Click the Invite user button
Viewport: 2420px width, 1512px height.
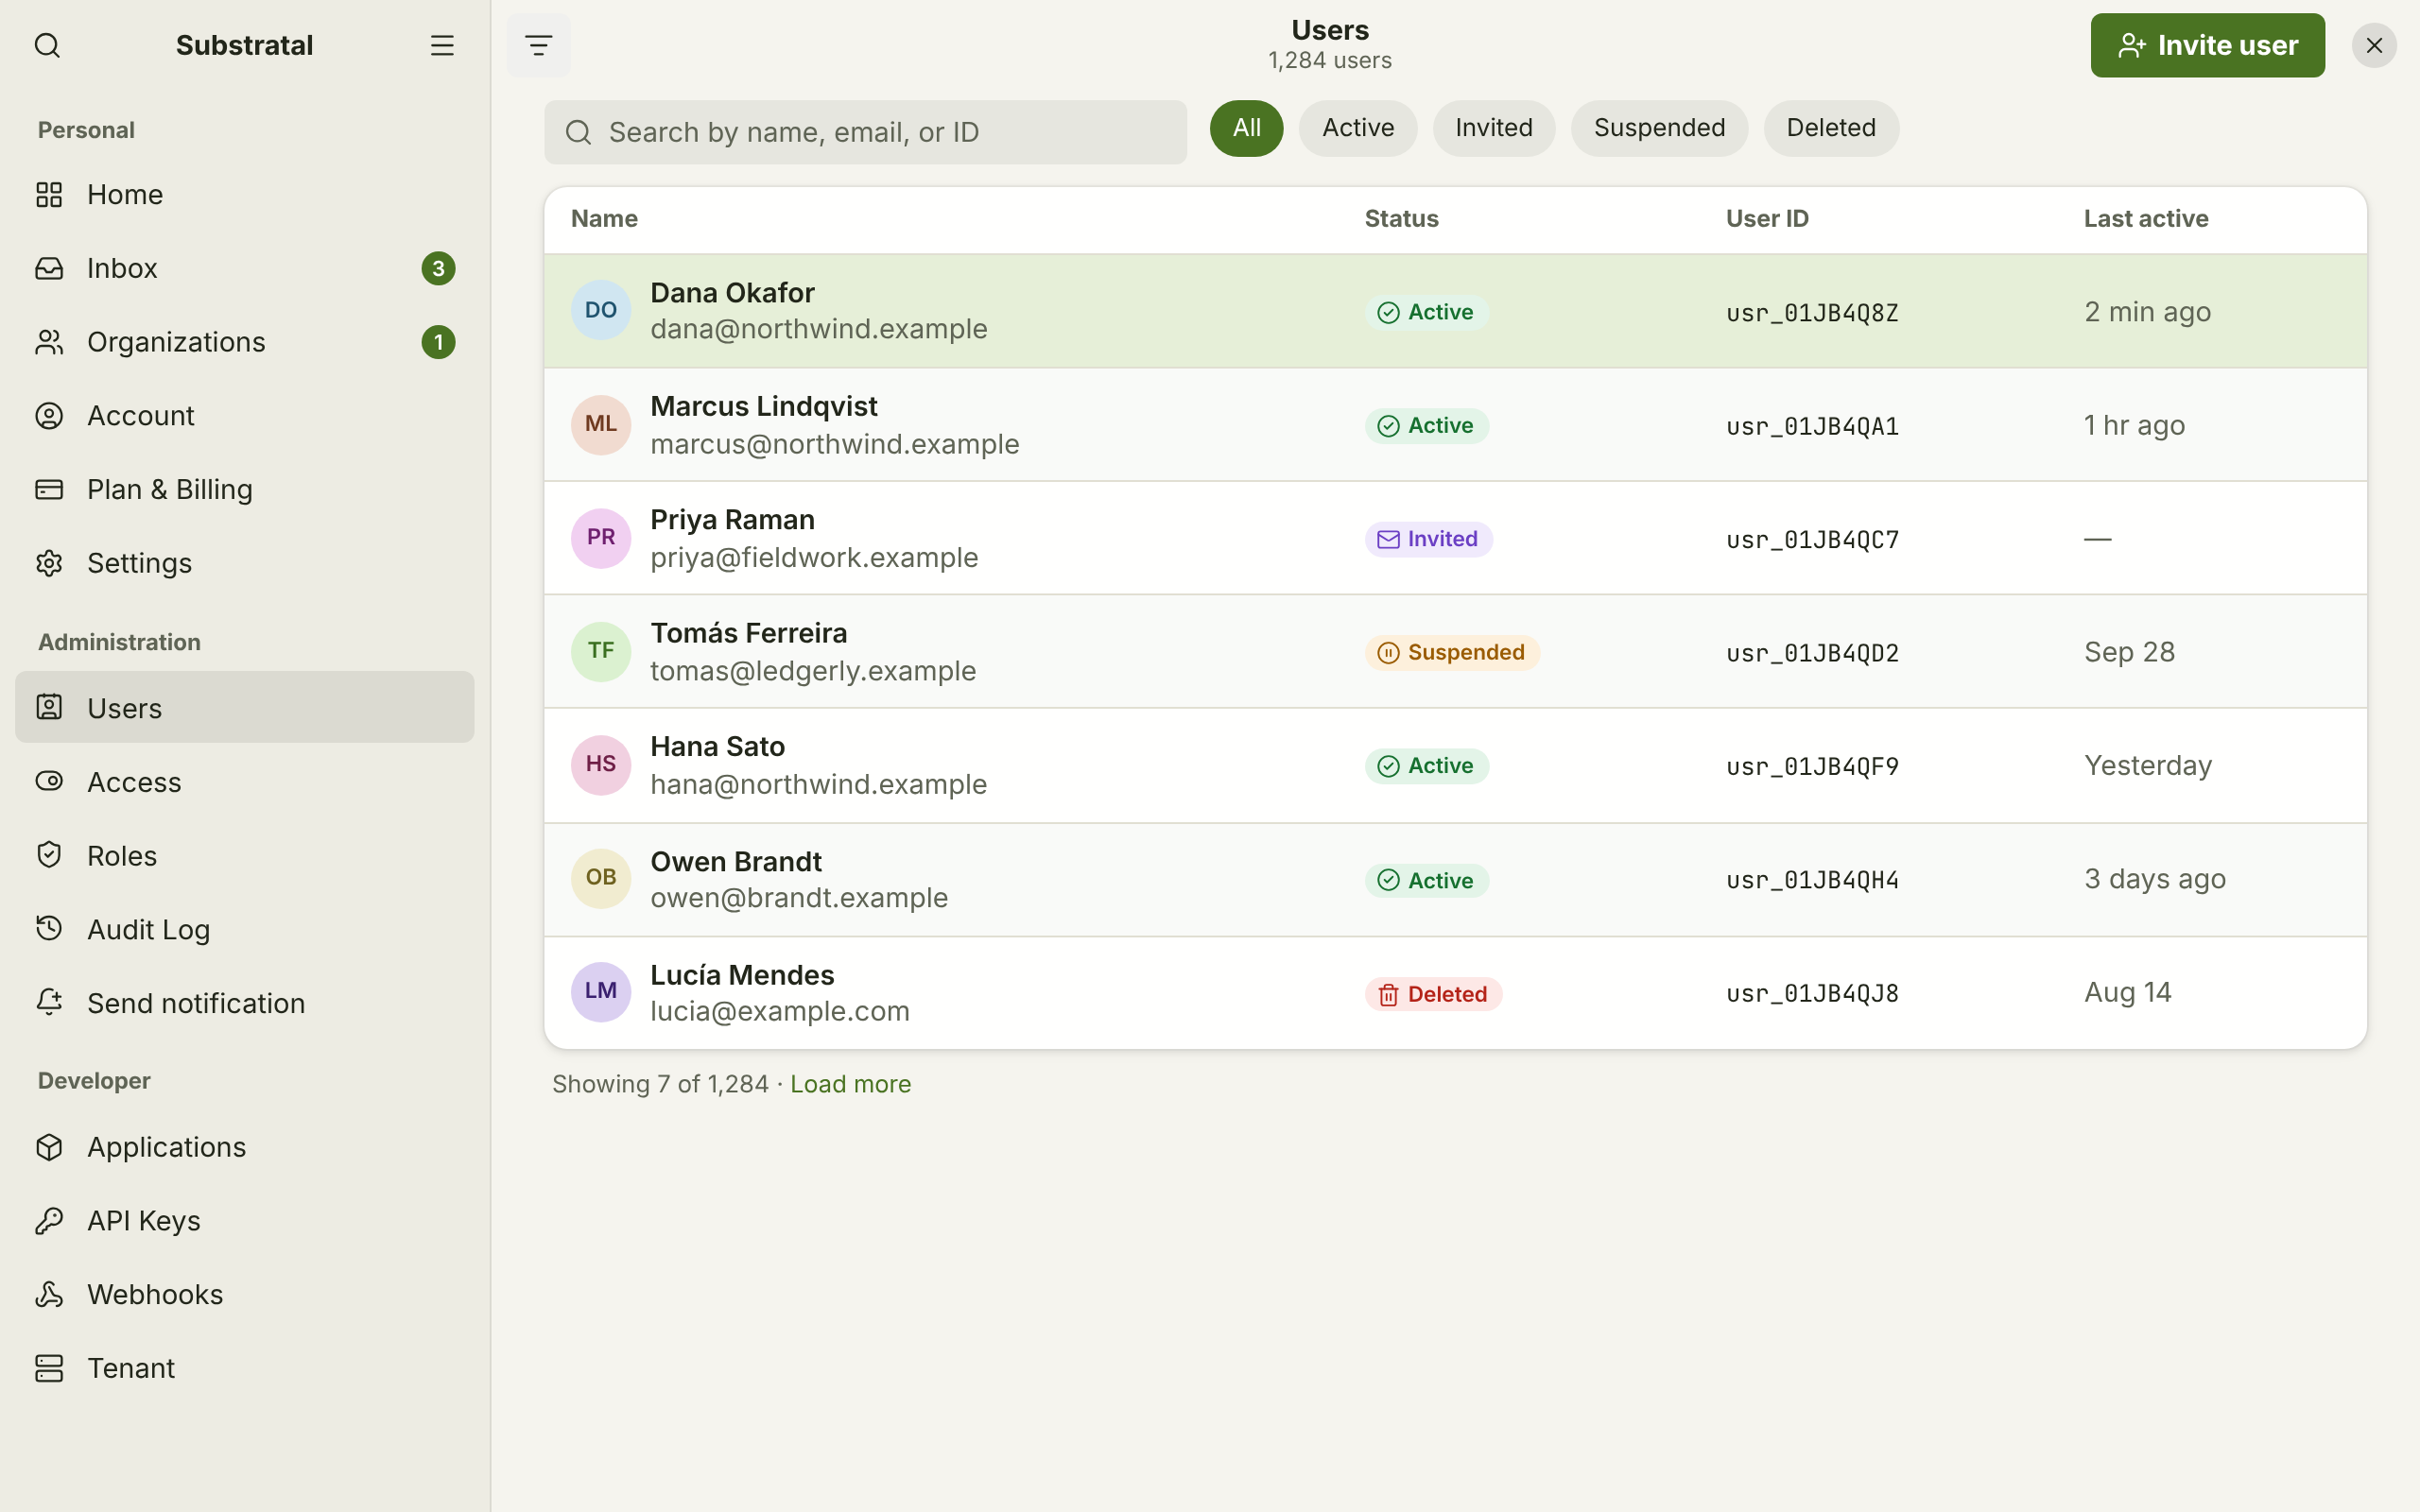2207,45
